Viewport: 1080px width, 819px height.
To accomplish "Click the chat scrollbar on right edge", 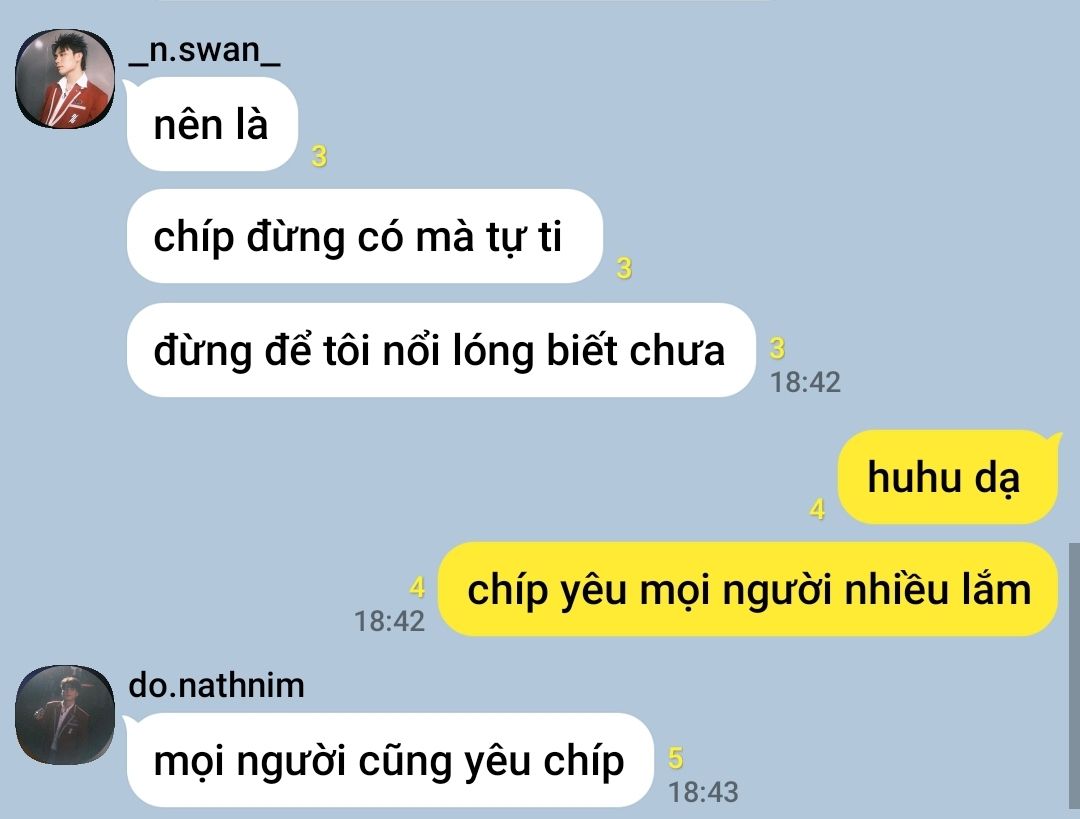I will 1074,675.
